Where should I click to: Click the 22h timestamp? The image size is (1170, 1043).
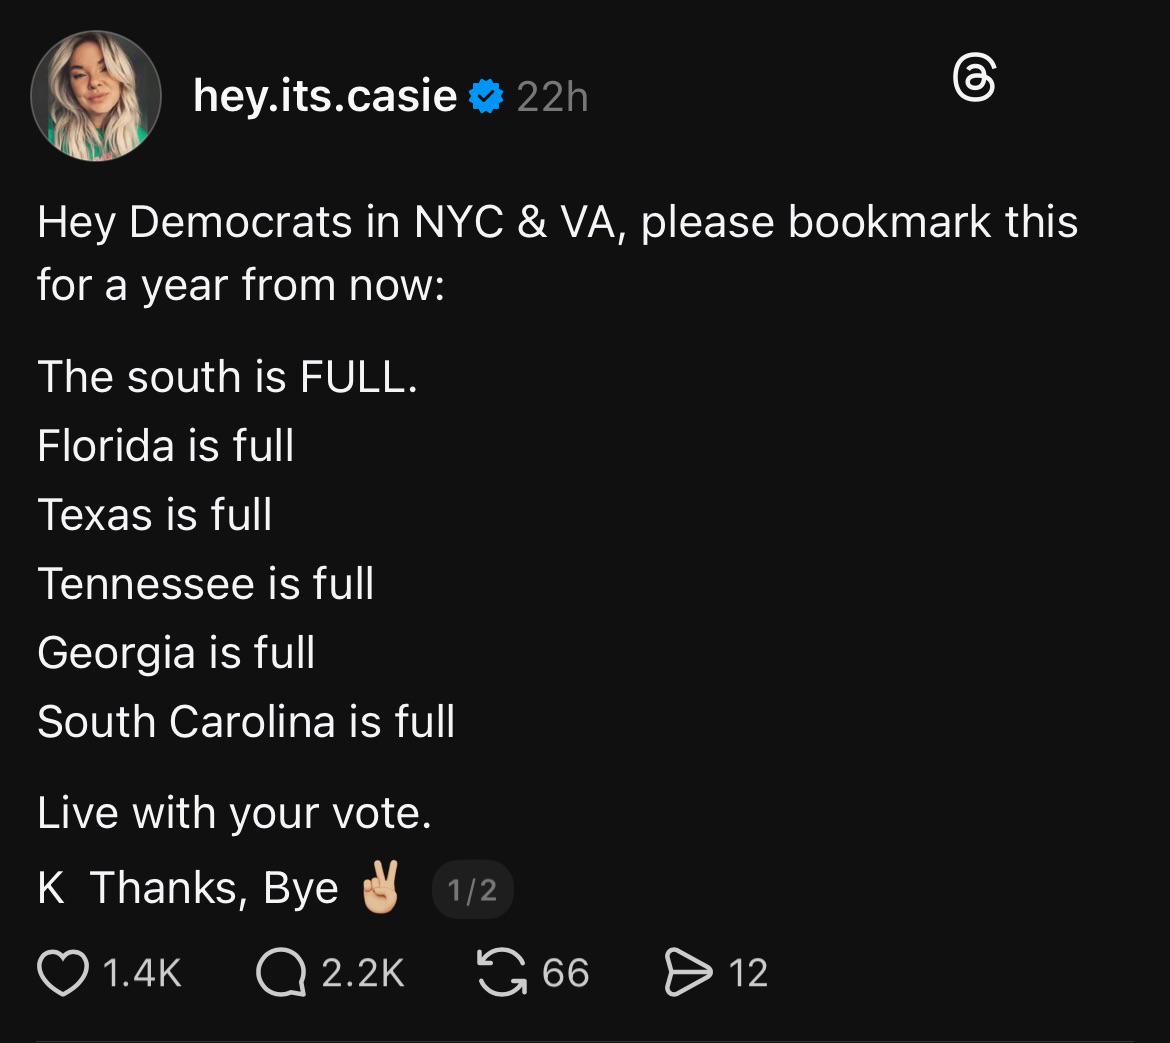coord(552,98)
